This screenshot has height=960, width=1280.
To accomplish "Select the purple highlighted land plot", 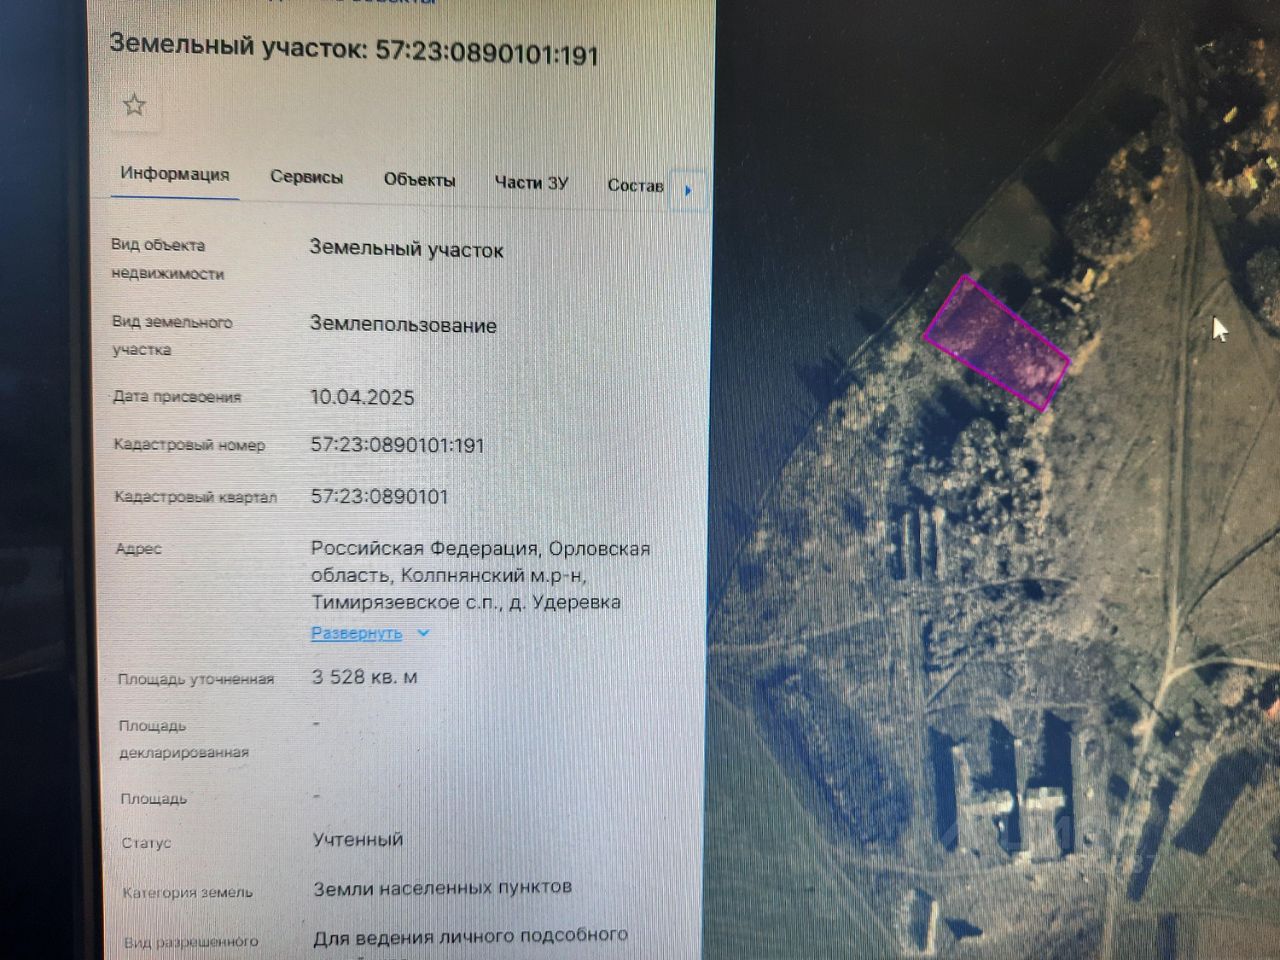I will pos(996,344).
